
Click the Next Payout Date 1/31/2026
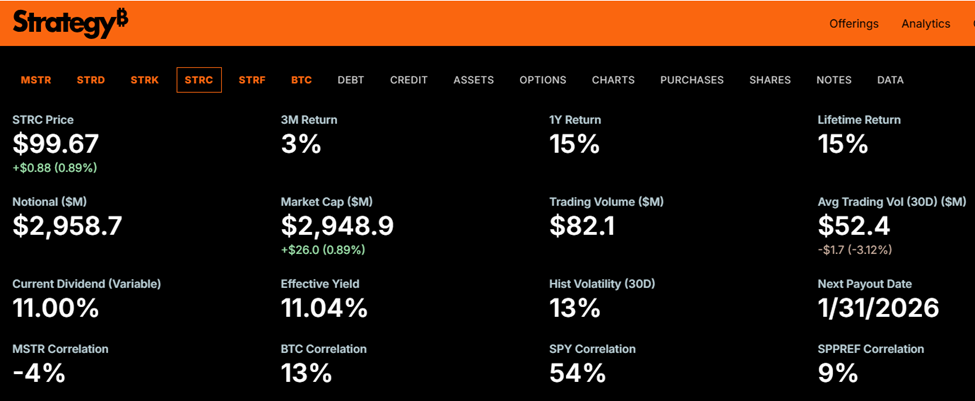click(878, 307)
